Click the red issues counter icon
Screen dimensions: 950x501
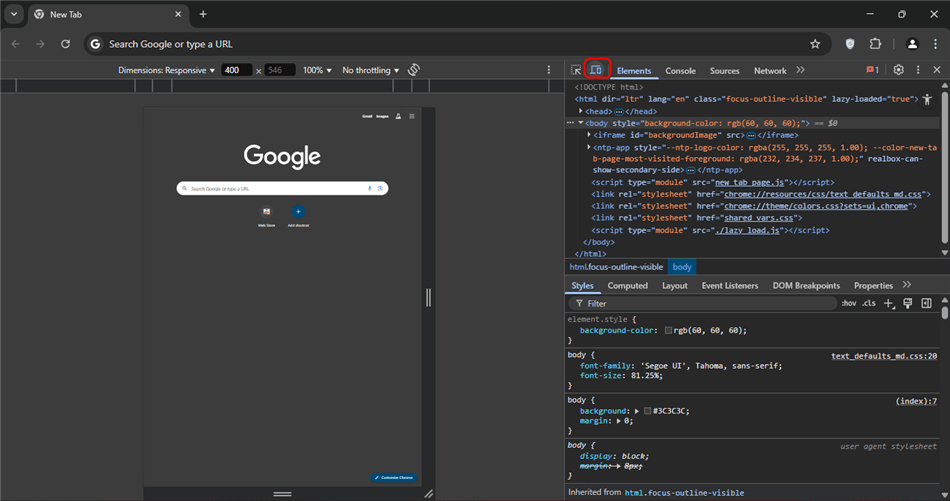[x=872, y=70]
